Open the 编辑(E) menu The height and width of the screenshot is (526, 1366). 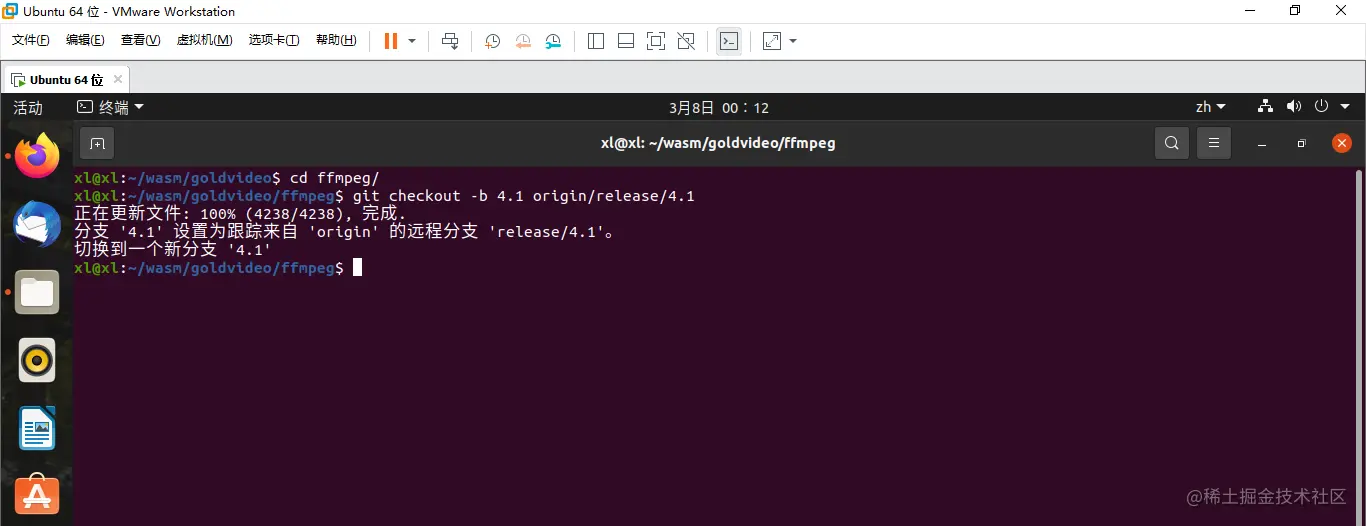coord(85,40)
